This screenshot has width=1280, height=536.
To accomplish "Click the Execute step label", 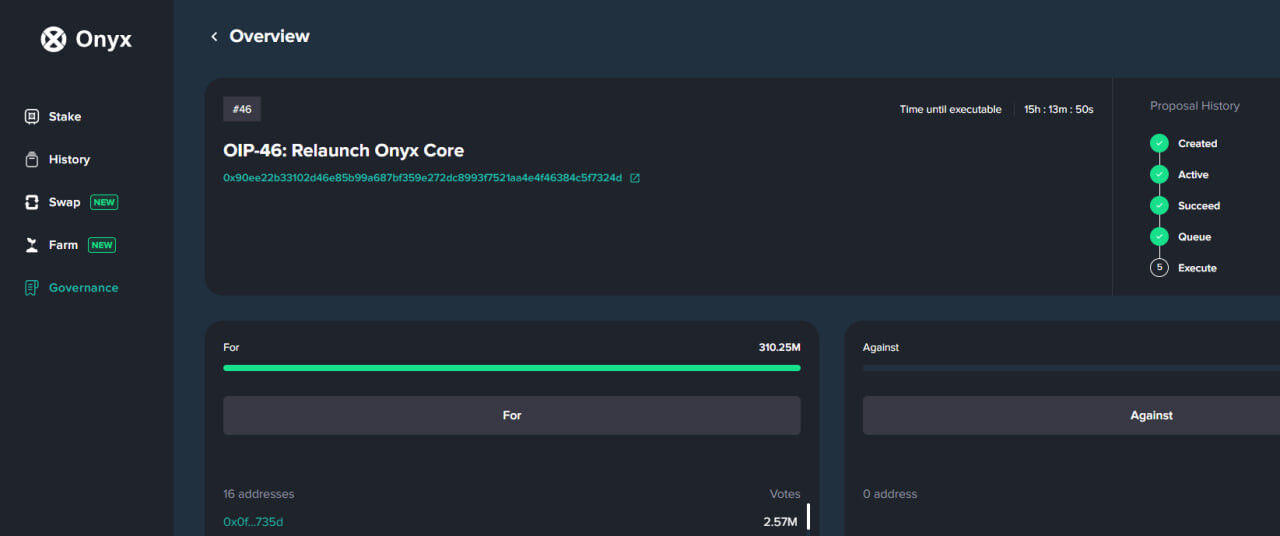I will (1197, 268).
